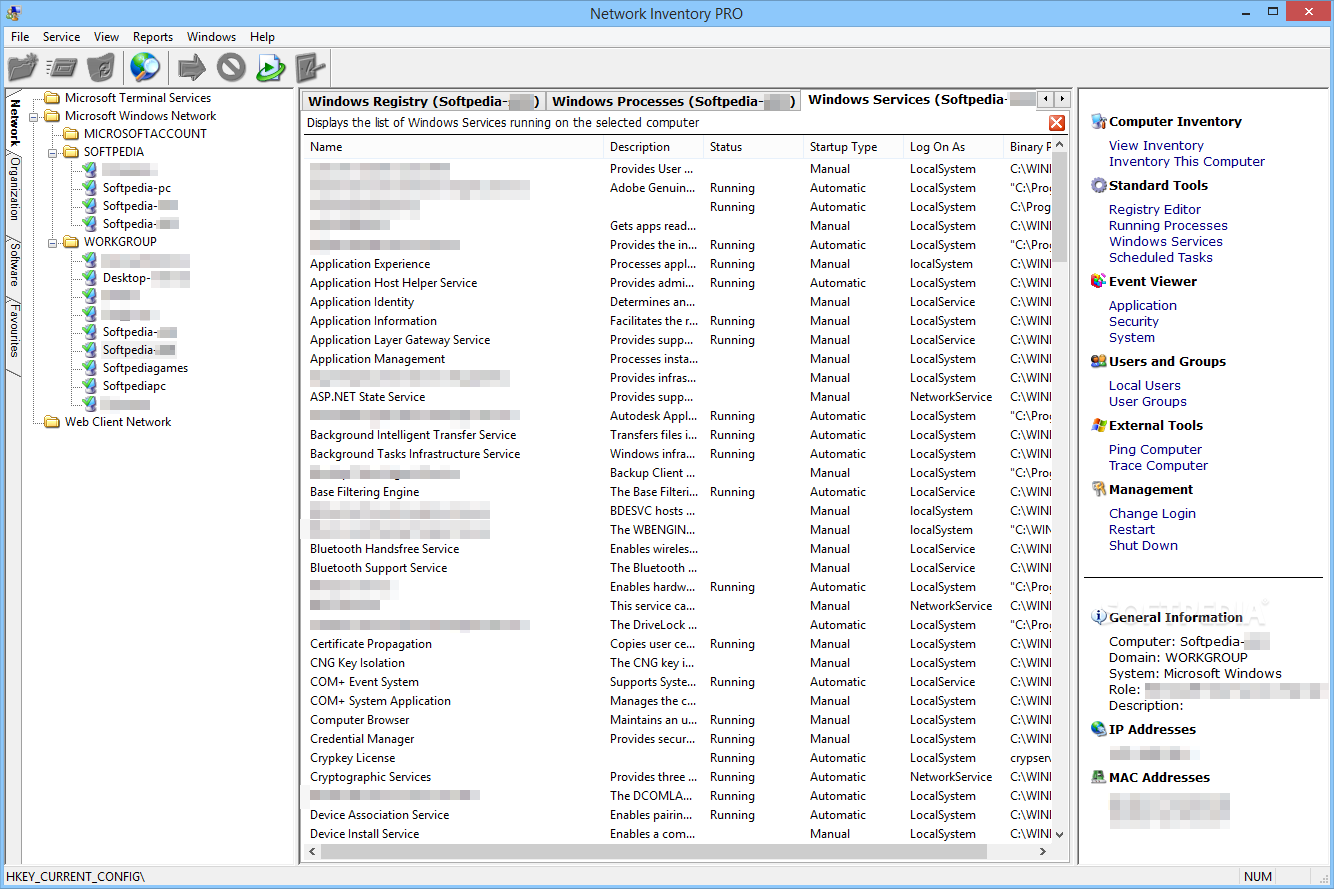
Task: Sort services by the Name column header
Action: click(454, 147)
